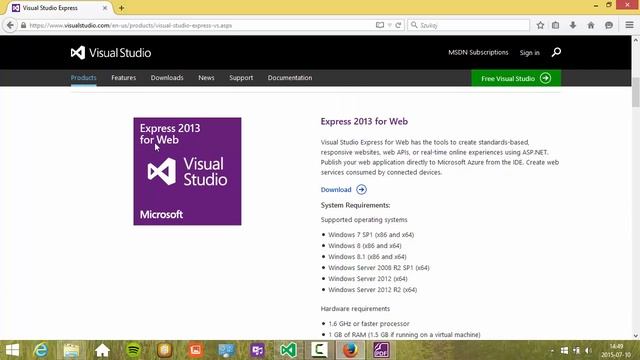Open Spotify from the taskbar
The height and width of the screenshot is (360, 640).
click(133, 350)
